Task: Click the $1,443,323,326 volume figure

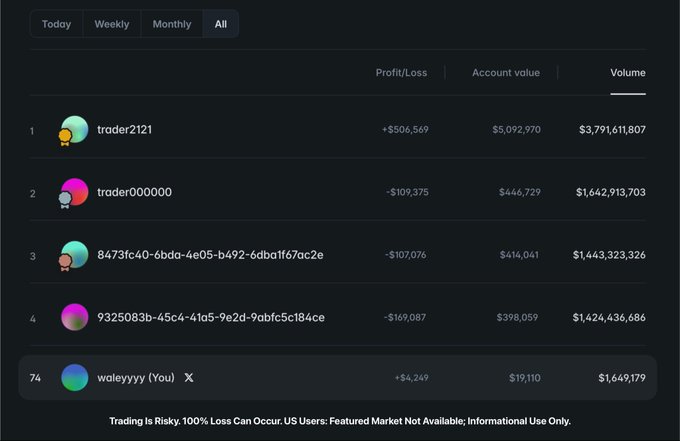Action: pos(609,255)
